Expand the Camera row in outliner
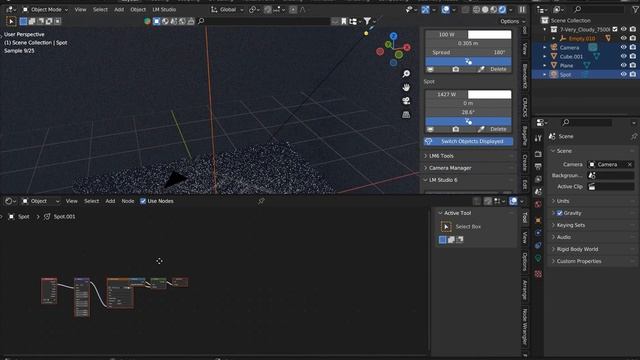640x360 pixels. pyautogui.click(x=545, y=47)
